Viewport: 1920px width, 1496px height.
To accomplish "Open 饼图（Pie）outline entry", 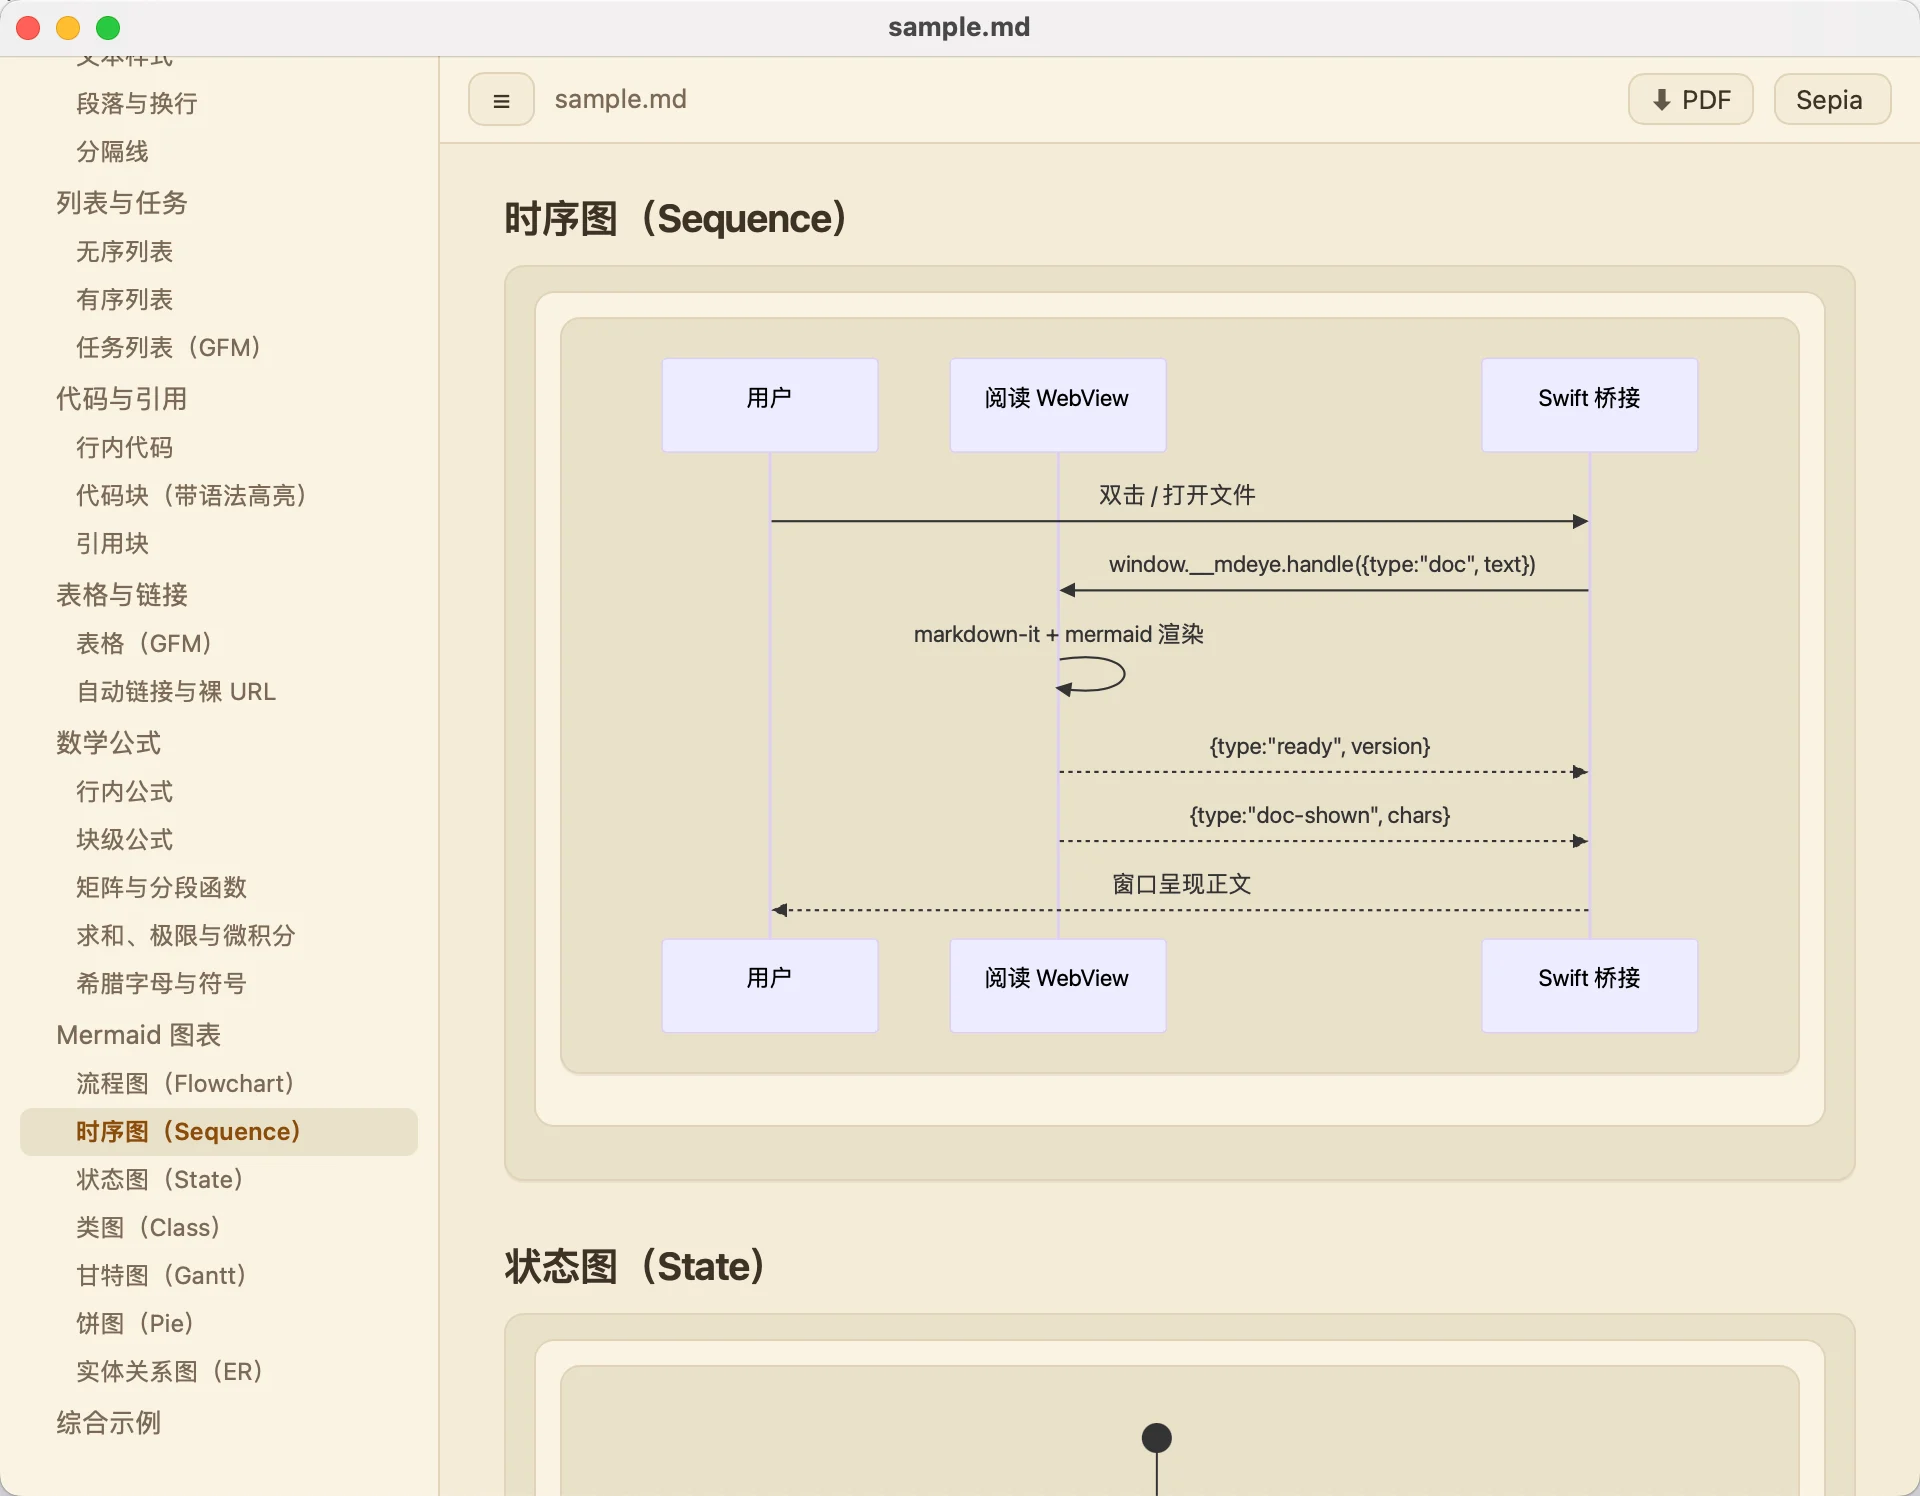I will [135, 1324].
